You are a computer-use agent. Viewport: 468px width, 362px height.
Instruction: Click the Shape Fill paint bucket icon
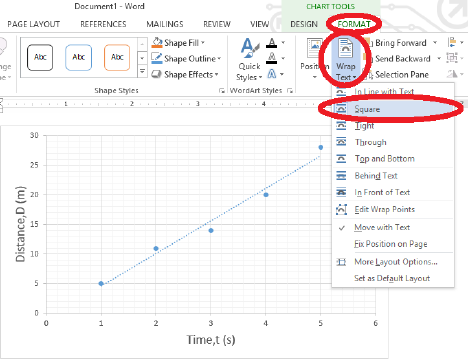157,43
